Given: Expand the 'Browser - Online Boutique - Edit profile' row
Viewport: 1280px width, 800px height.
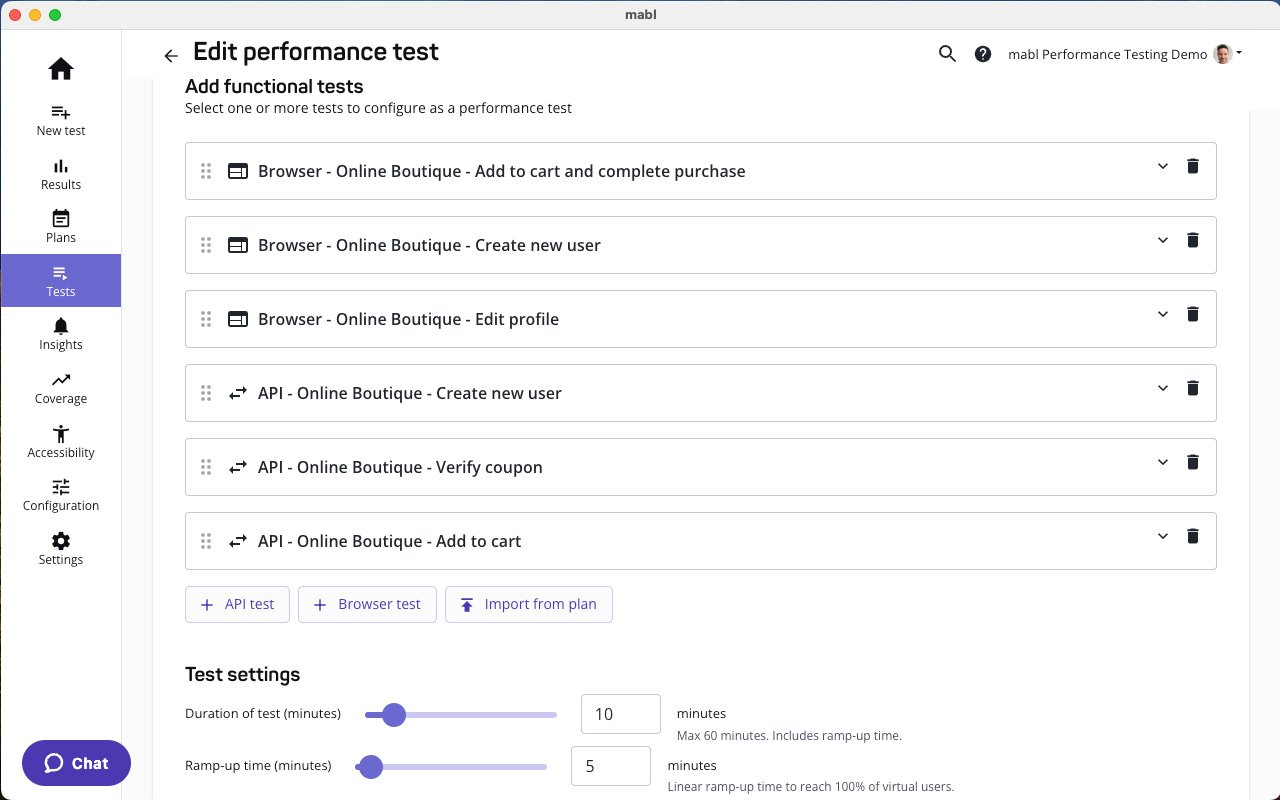Looking at the screenshot, I should tap(1162, 314).
